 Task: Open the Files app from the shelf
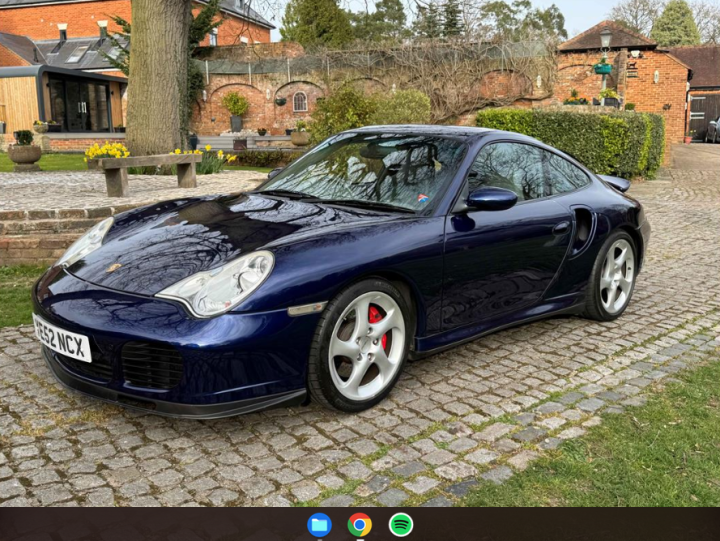pyautogui.click(x=319, y=524)
